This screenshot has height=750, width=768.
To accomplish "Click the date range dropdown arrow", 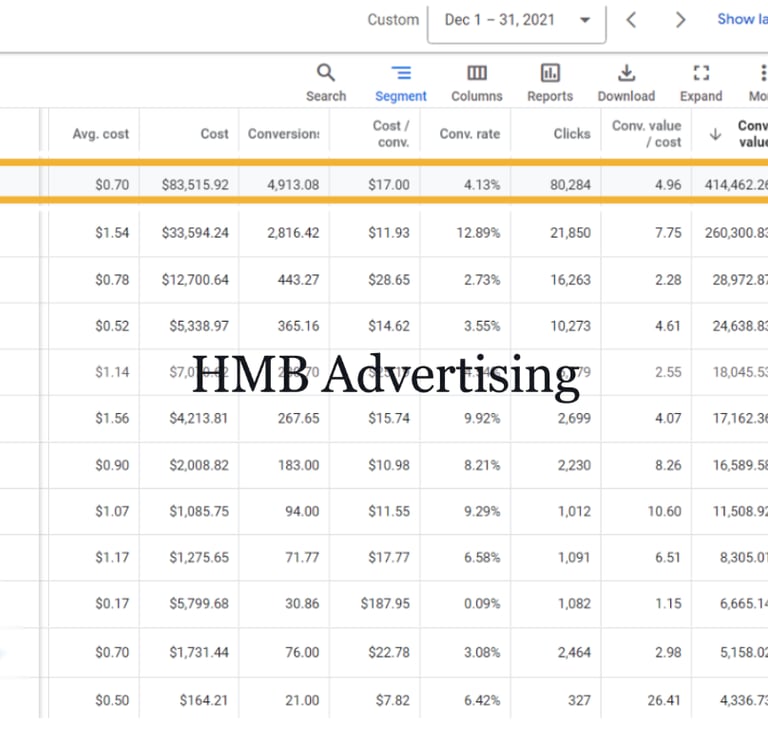I will 584,20.
